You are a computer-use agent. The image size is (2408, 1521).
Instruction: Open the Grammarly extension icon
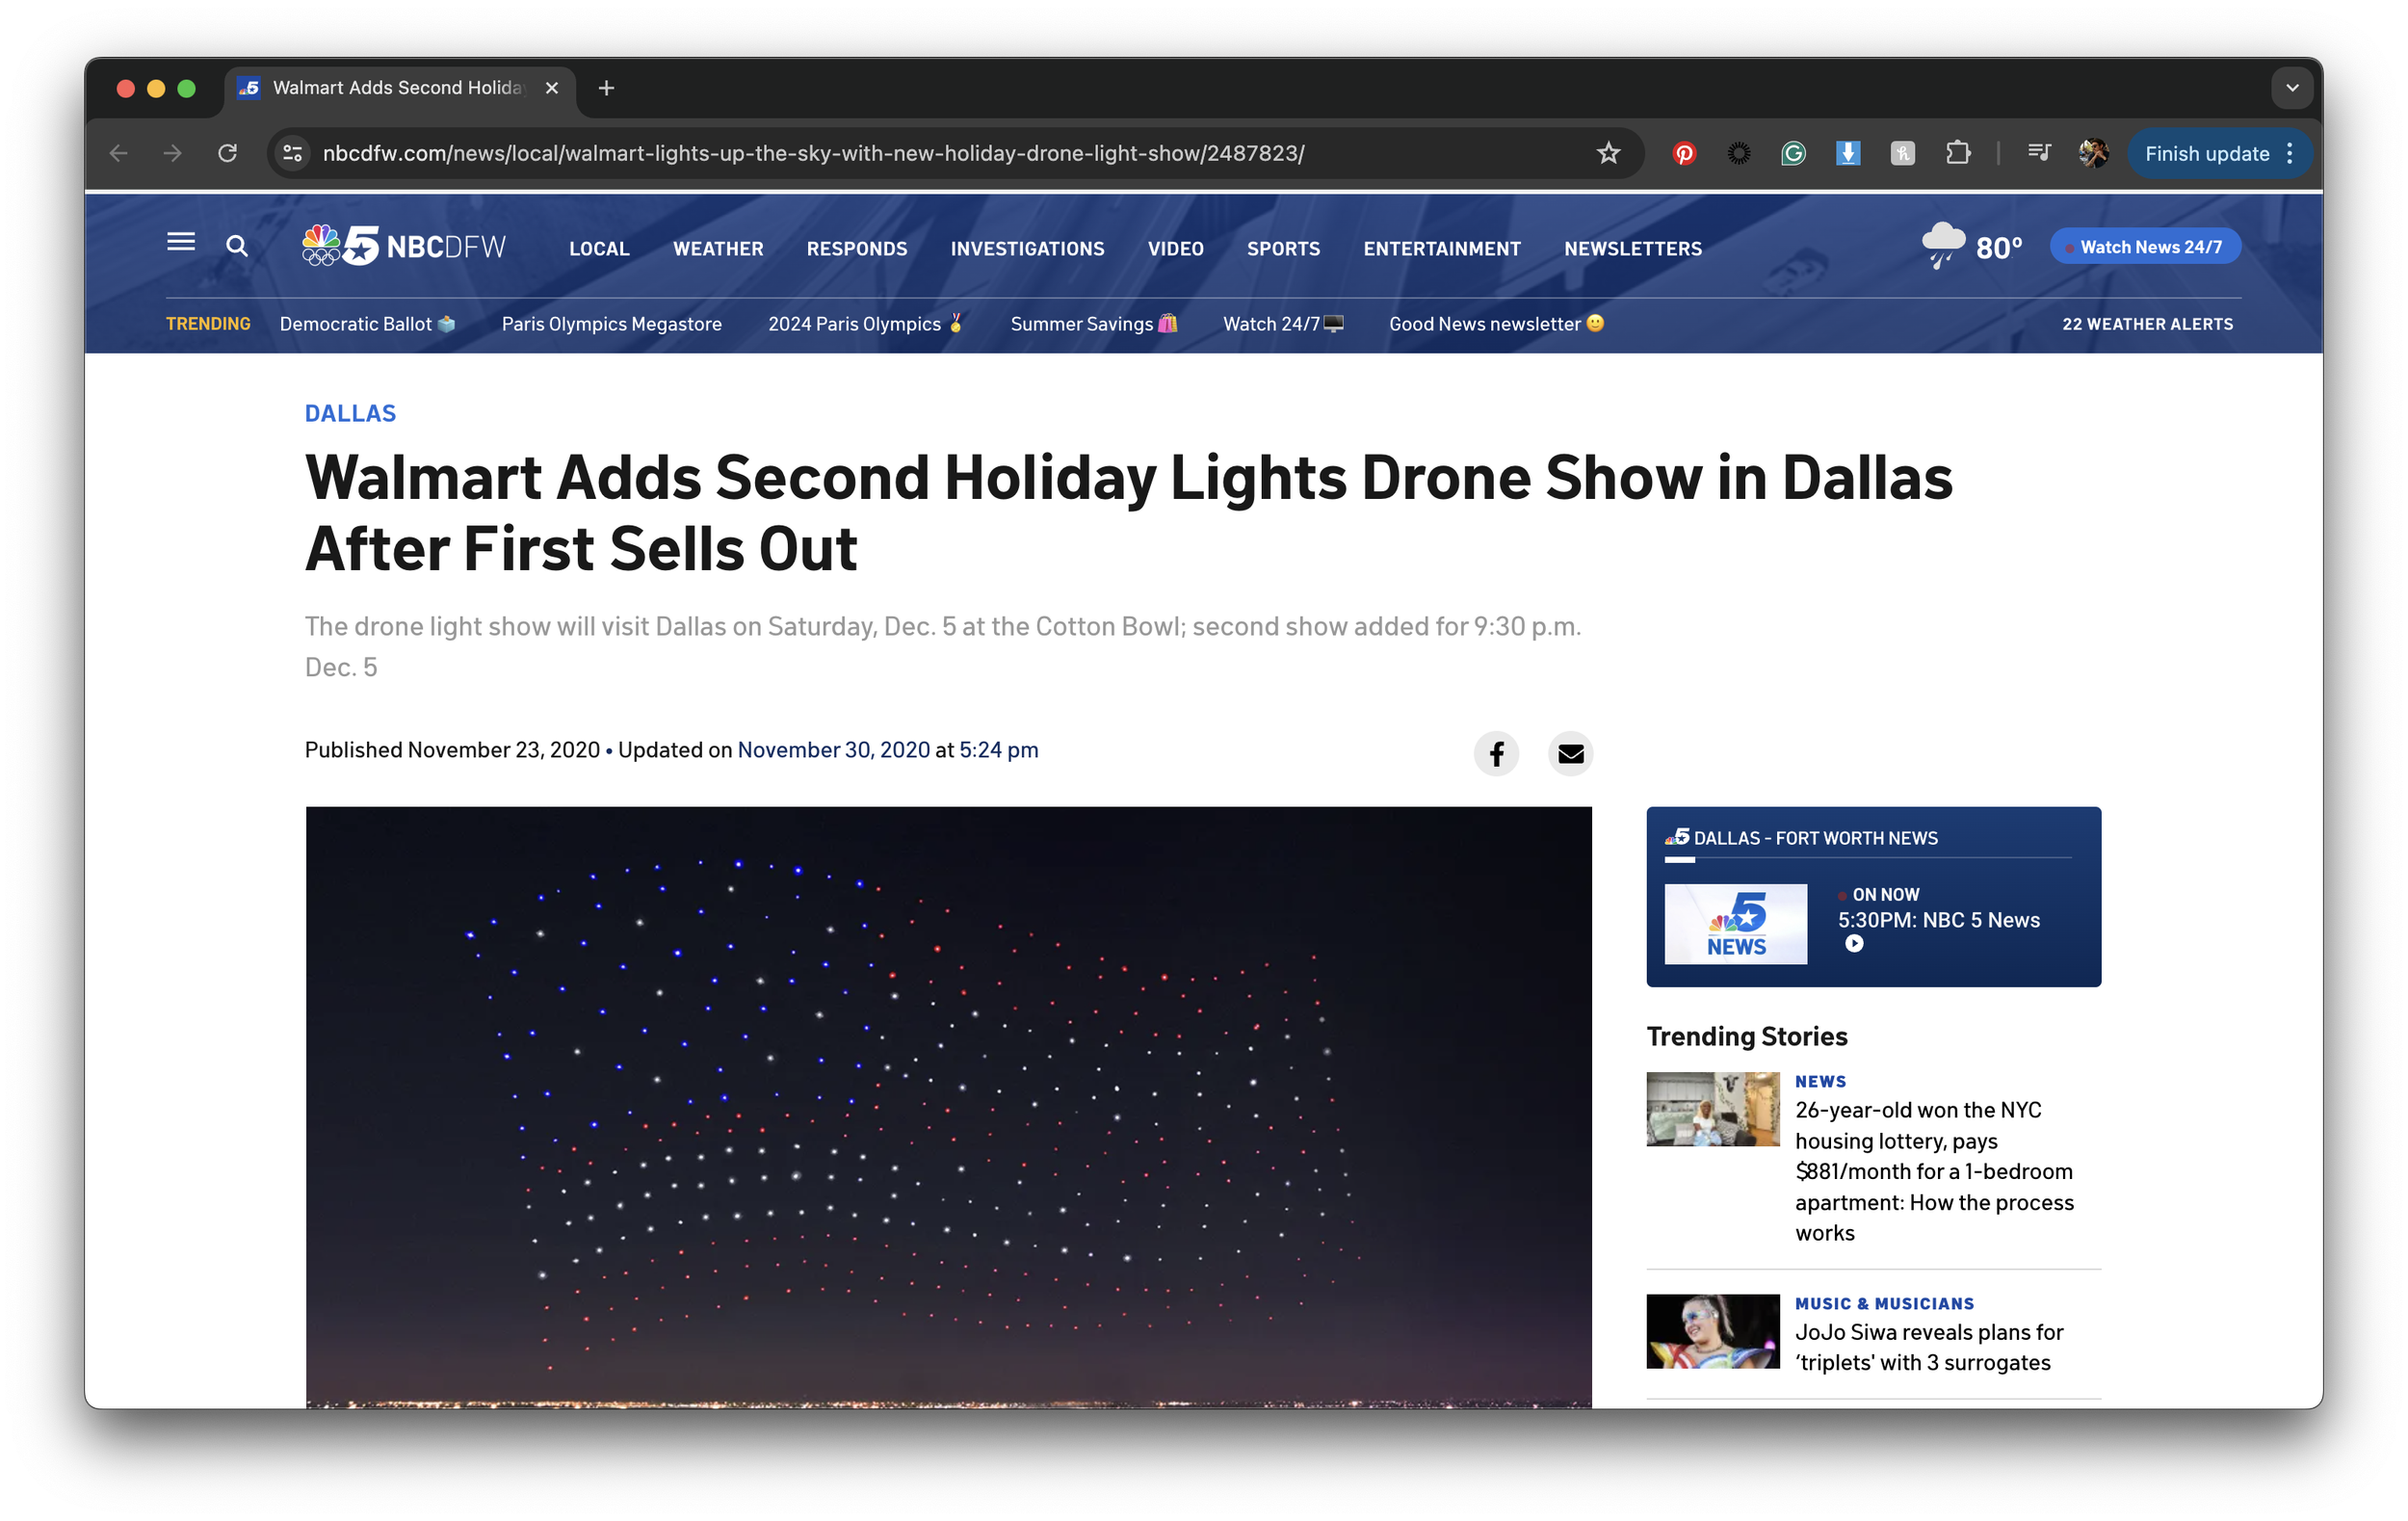tap(1793, 154)
